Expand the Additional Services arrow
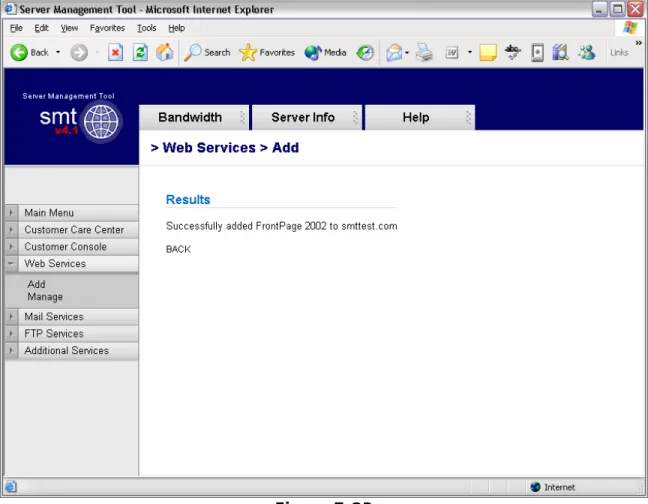The image size is (648, 504). [12, 351]
